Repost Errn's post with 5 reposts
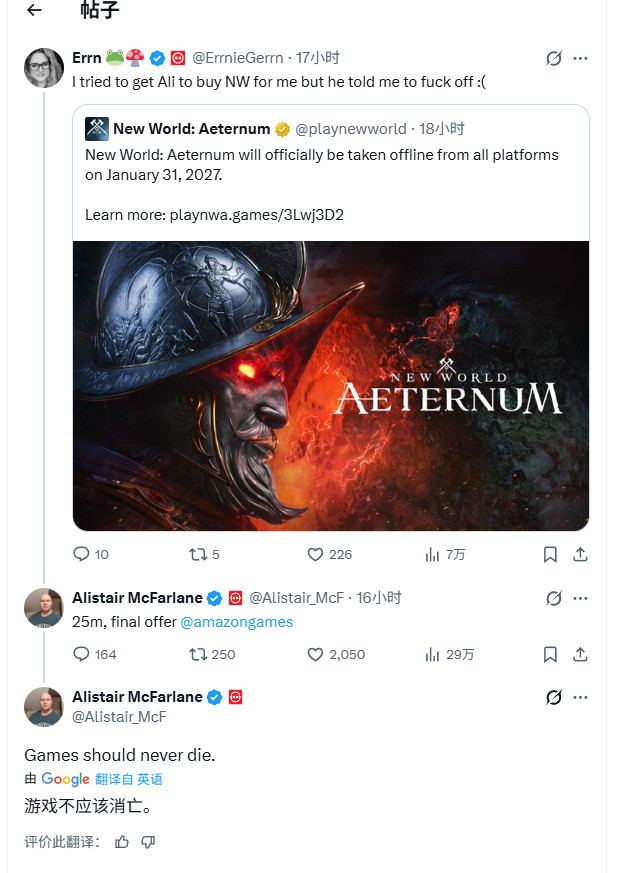 pos(197,554)
